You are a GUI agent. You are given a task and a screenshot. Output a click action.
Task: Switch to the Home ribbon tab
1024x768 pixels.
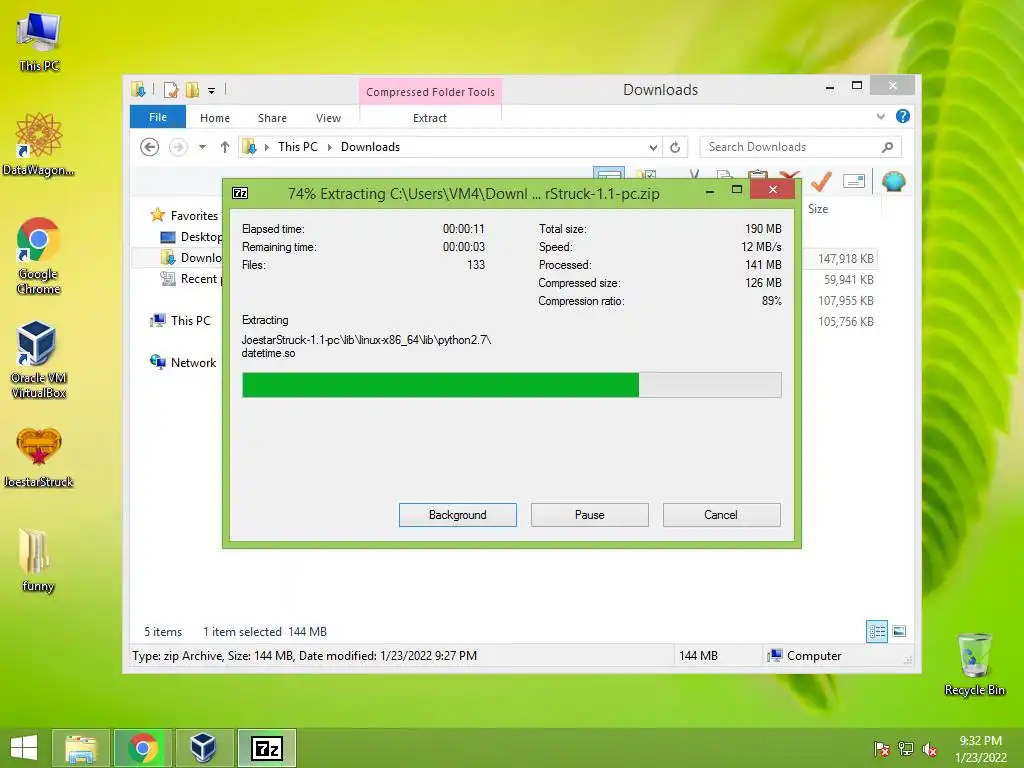click(x=215, y=118)
